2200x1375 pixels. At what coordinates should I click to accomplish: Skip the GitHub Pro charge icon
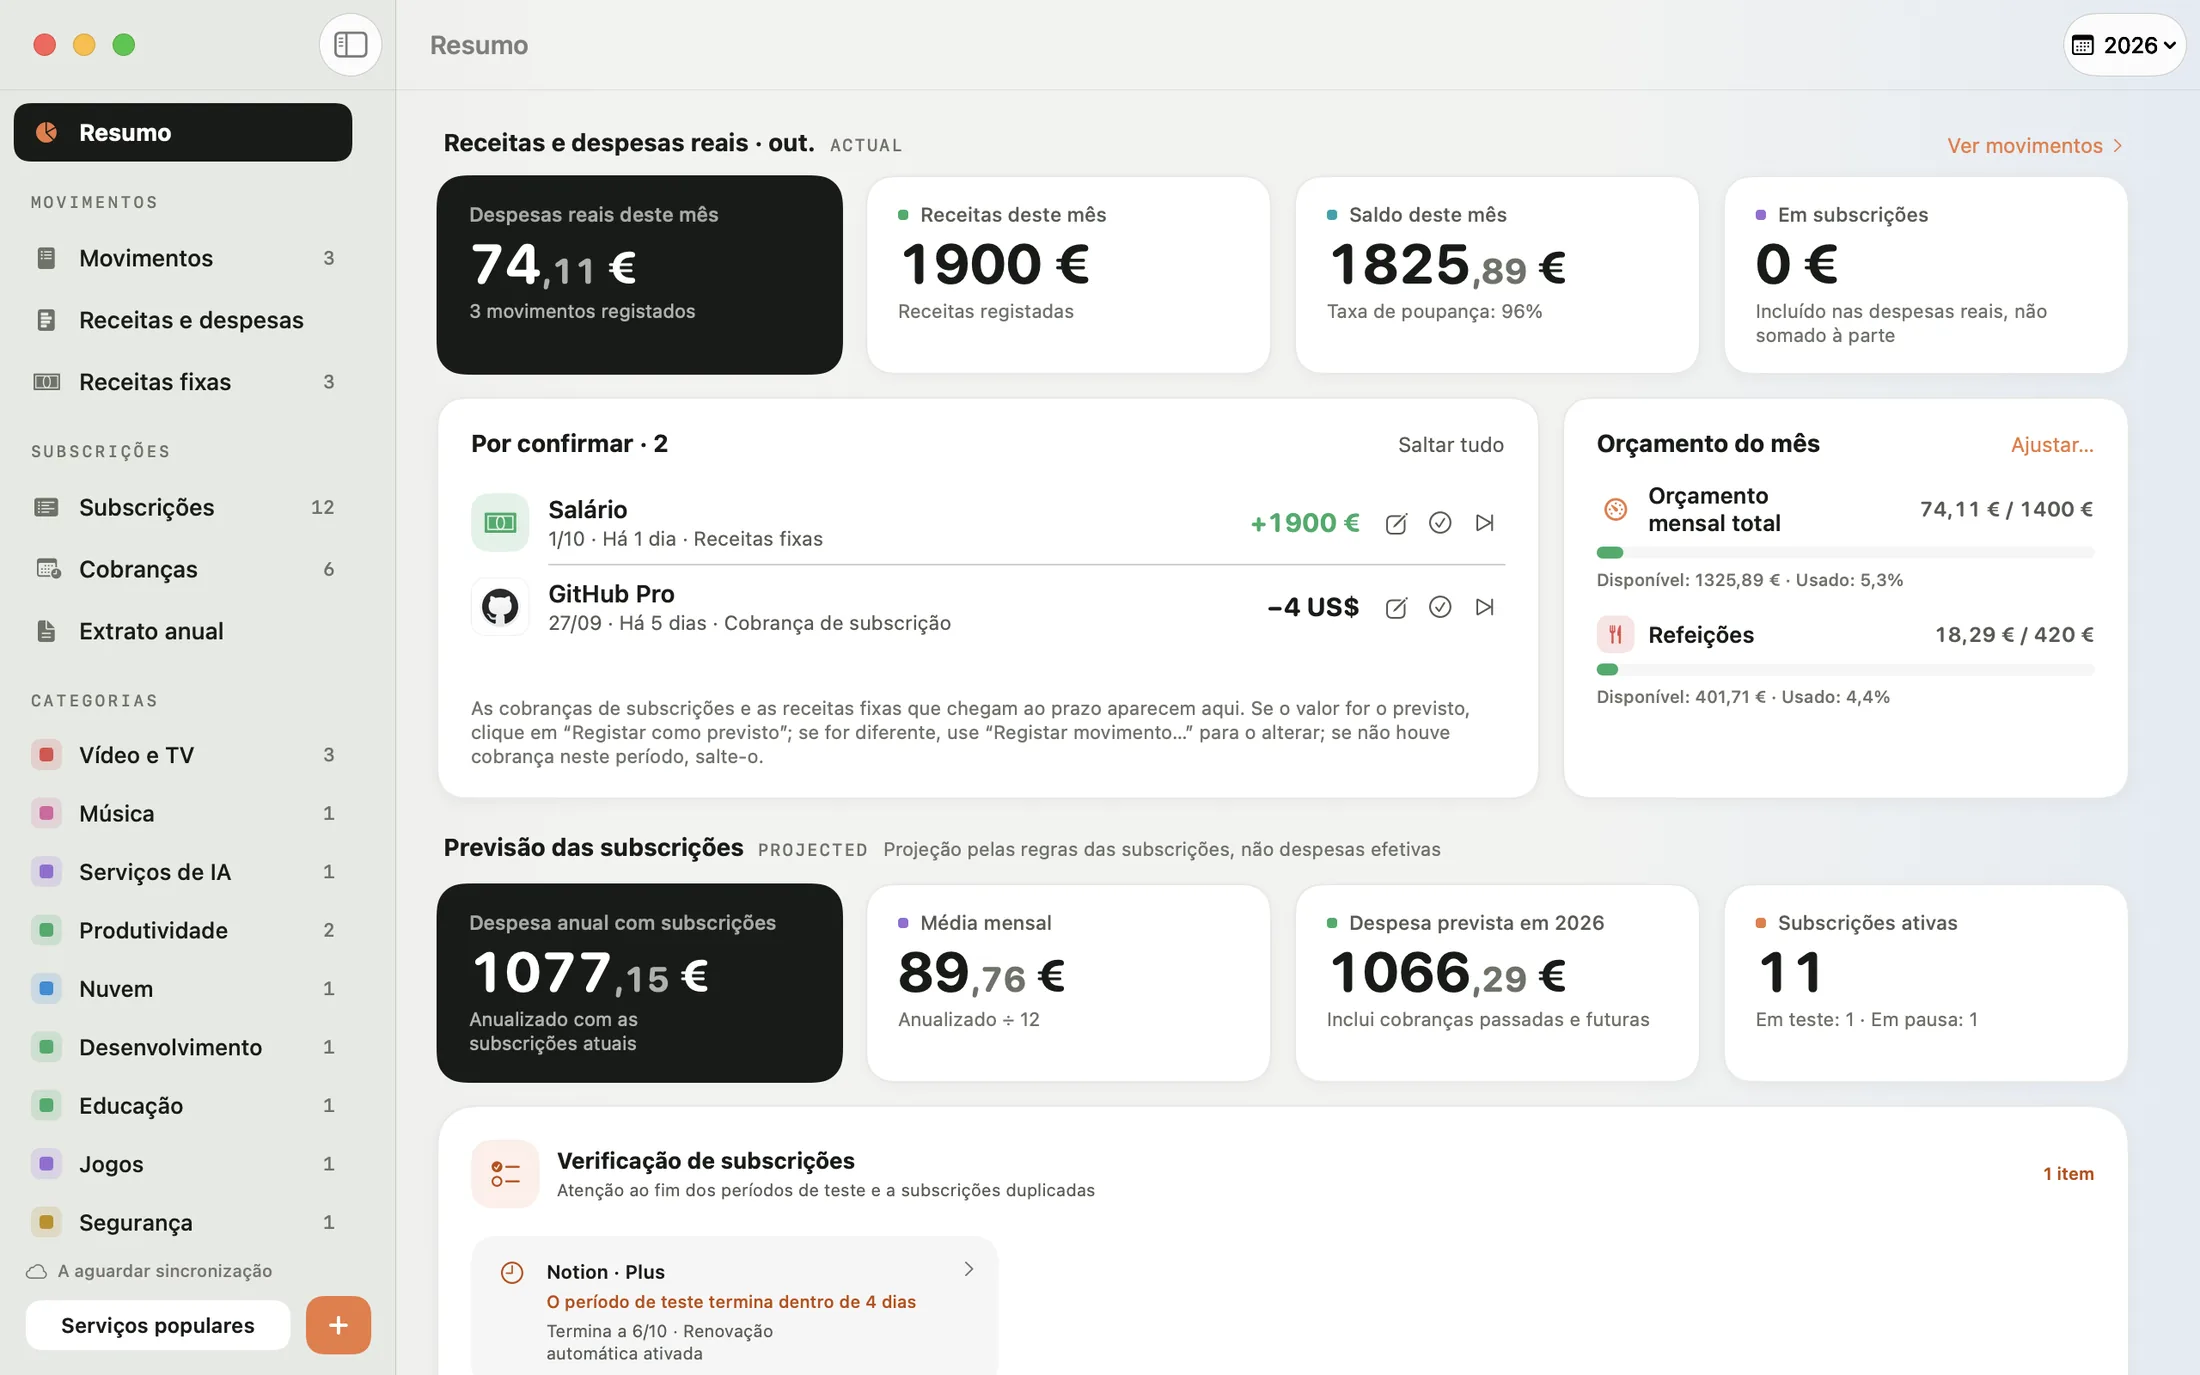1485,607
